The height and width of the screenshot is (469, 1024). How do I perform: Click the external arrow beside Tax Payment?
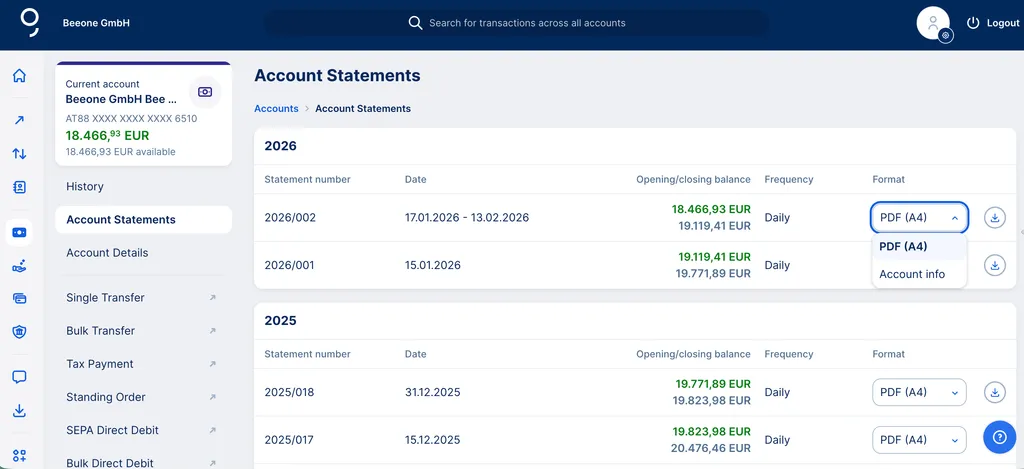pyautogui.click(x=212, y=364)
